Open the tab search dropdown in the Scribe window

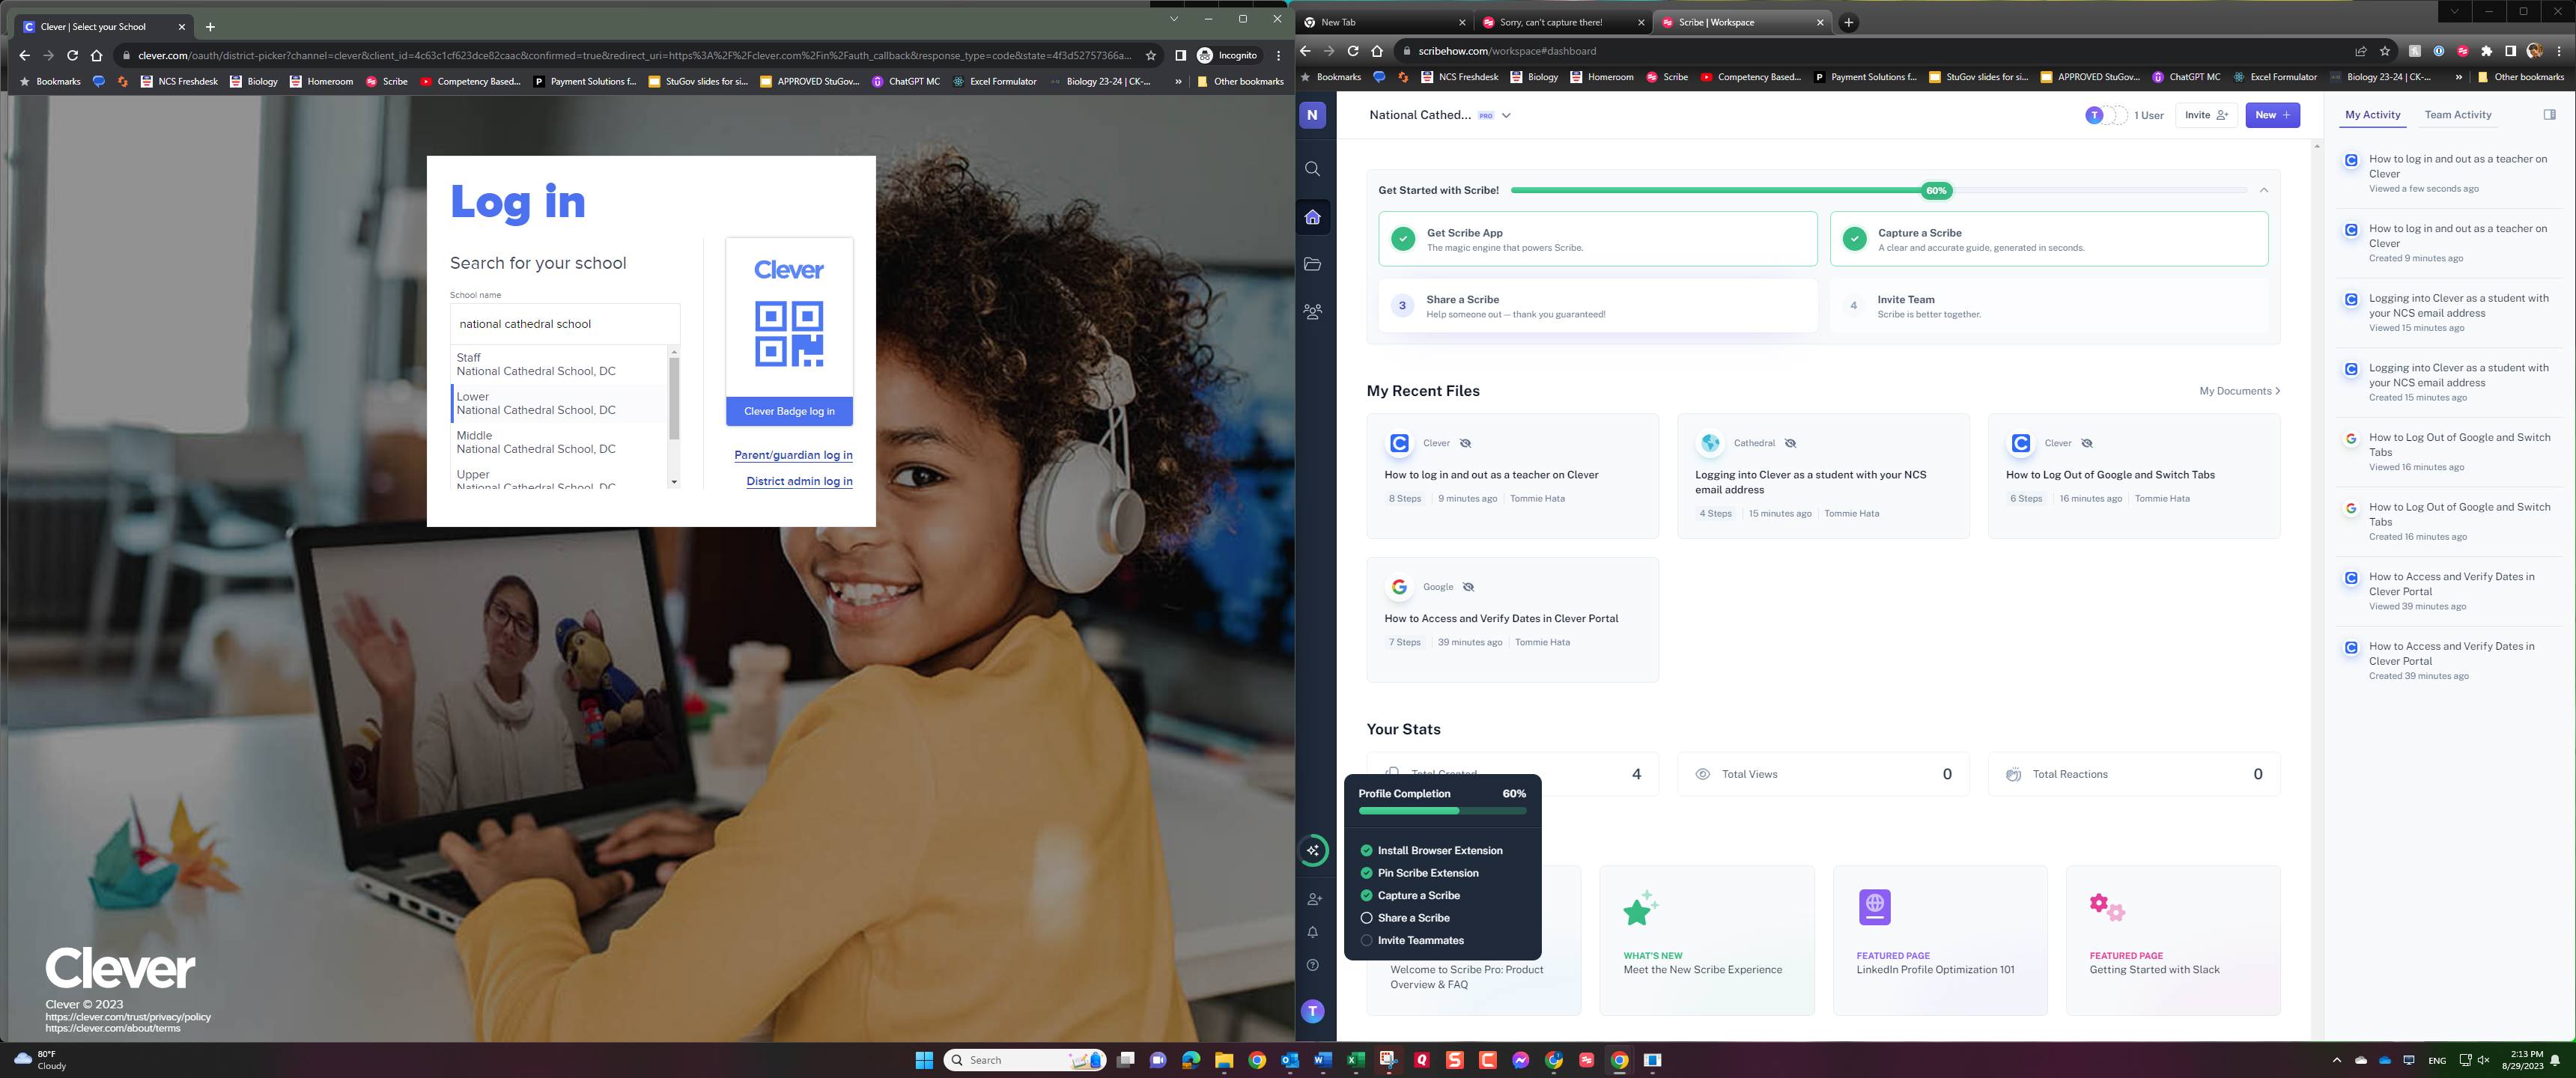point(2455,12)
